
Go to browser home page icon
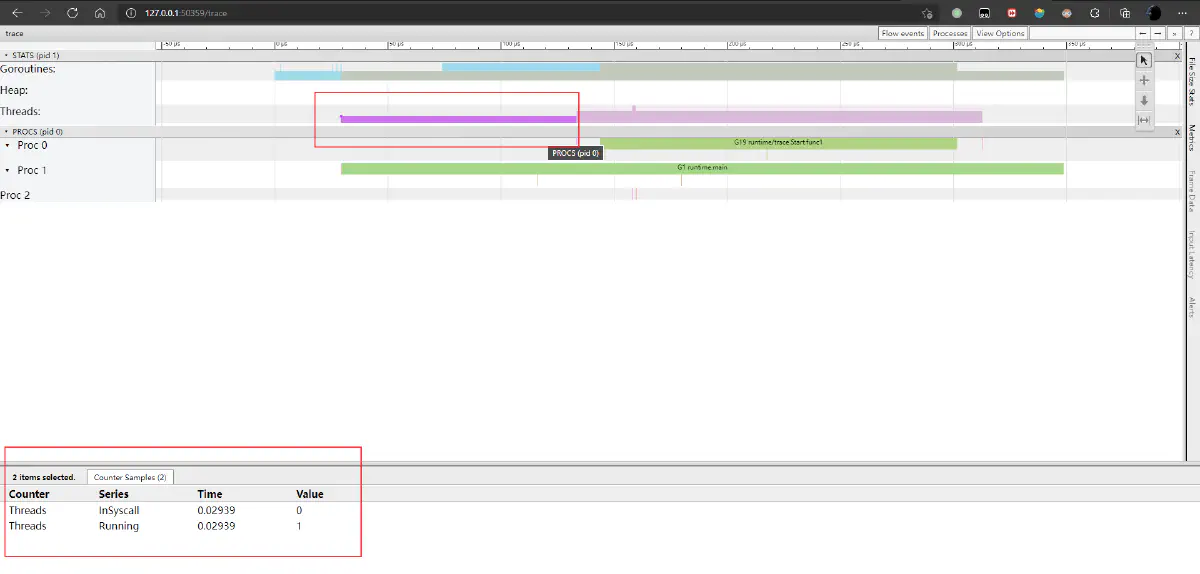tap(100, 13)
